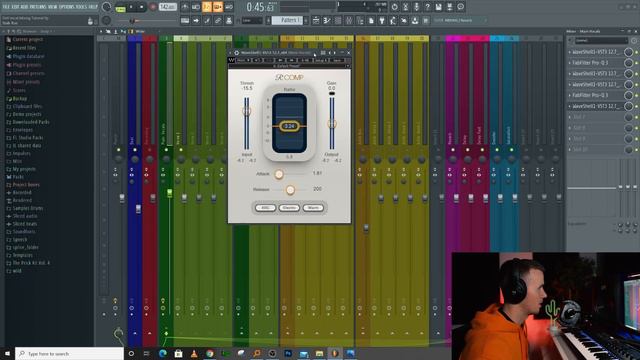Click RComp Threshold fader handle

247,111
